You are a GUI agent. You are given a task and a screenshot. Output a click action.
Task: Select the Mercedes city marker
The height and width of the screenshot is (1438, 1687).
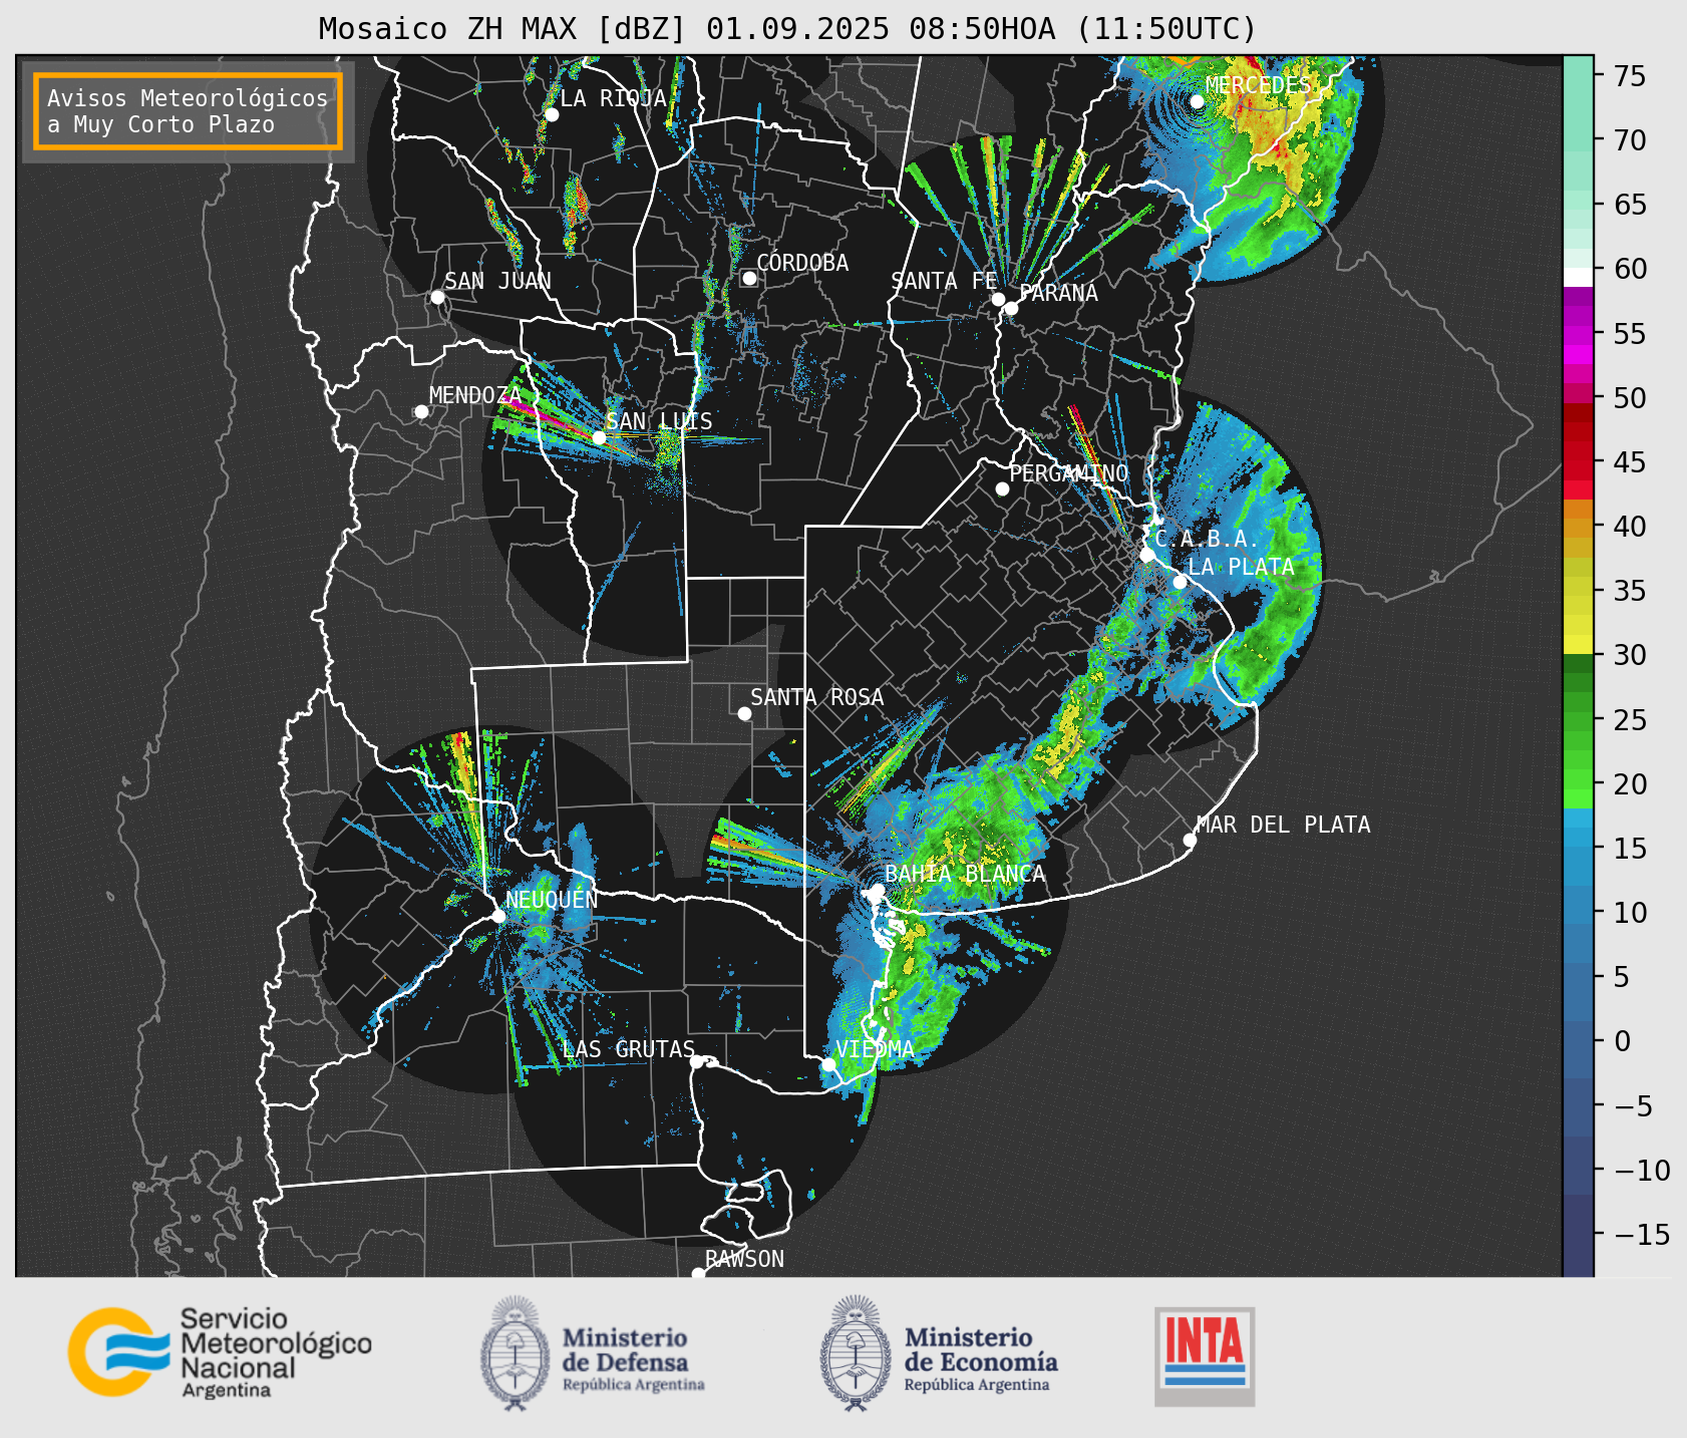1197,102
